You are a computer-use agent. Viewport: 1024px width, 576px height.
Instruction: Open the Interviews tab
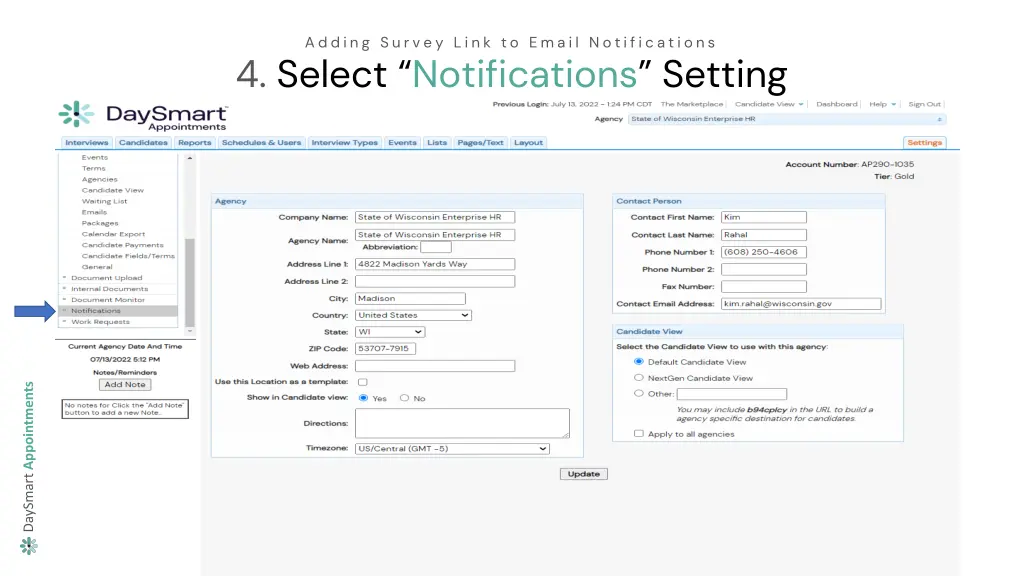86,142
